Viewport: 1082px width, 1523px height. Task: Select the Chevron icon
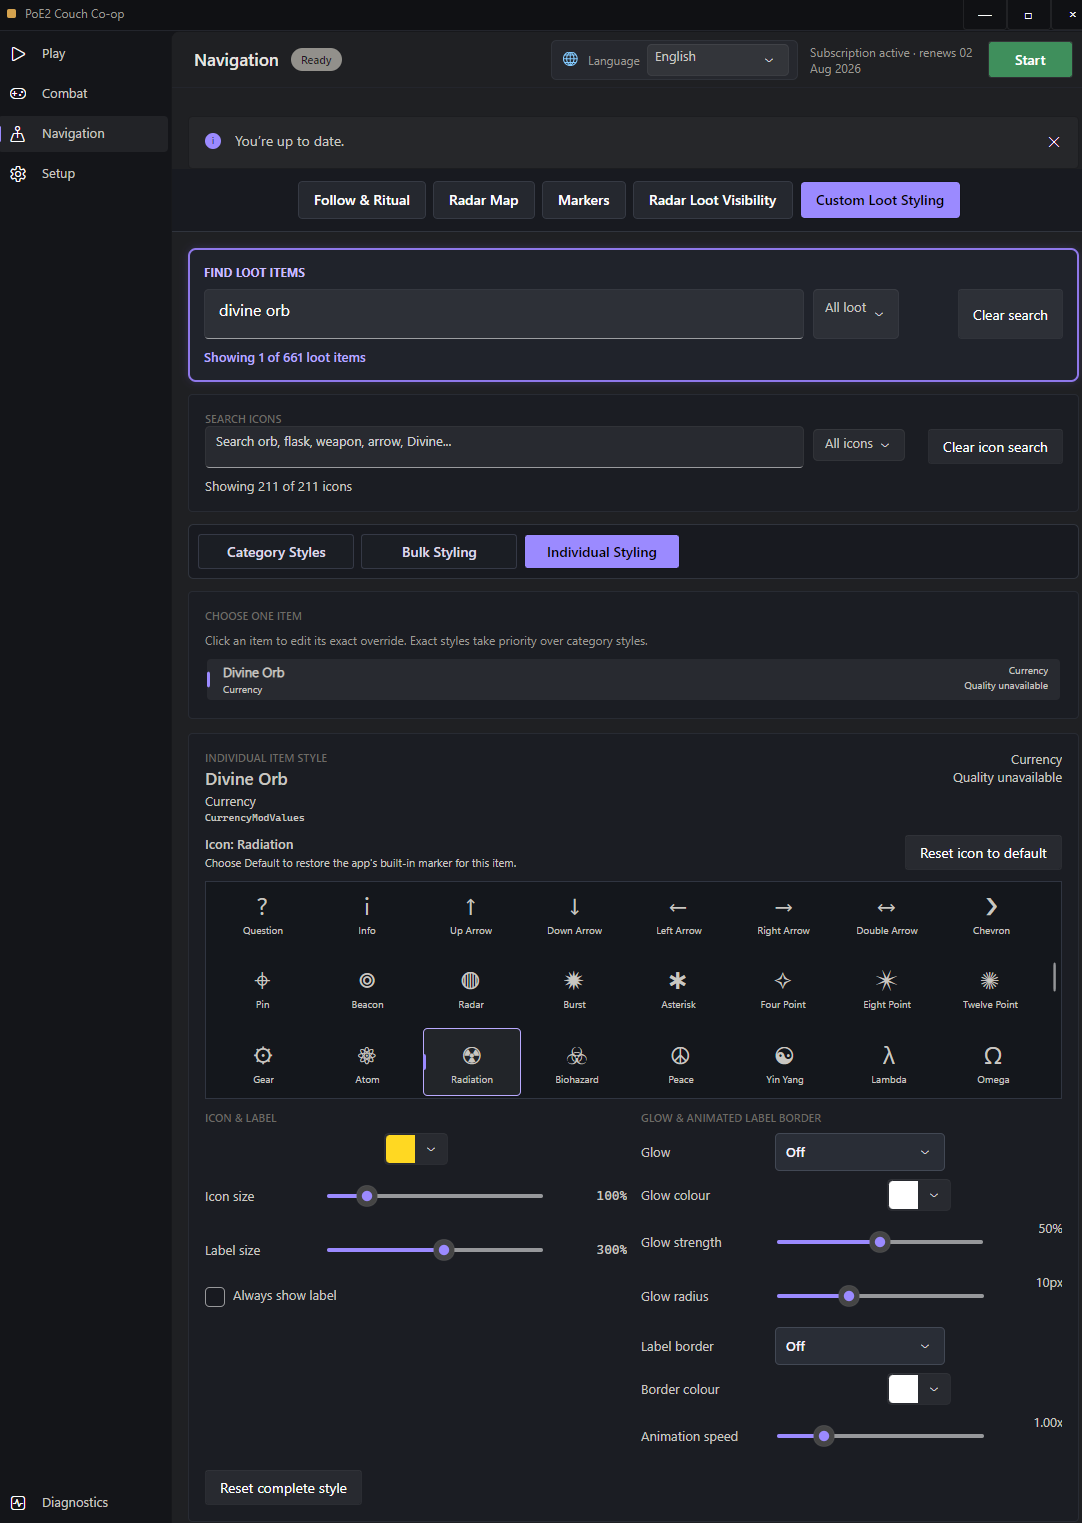point(991,914)
